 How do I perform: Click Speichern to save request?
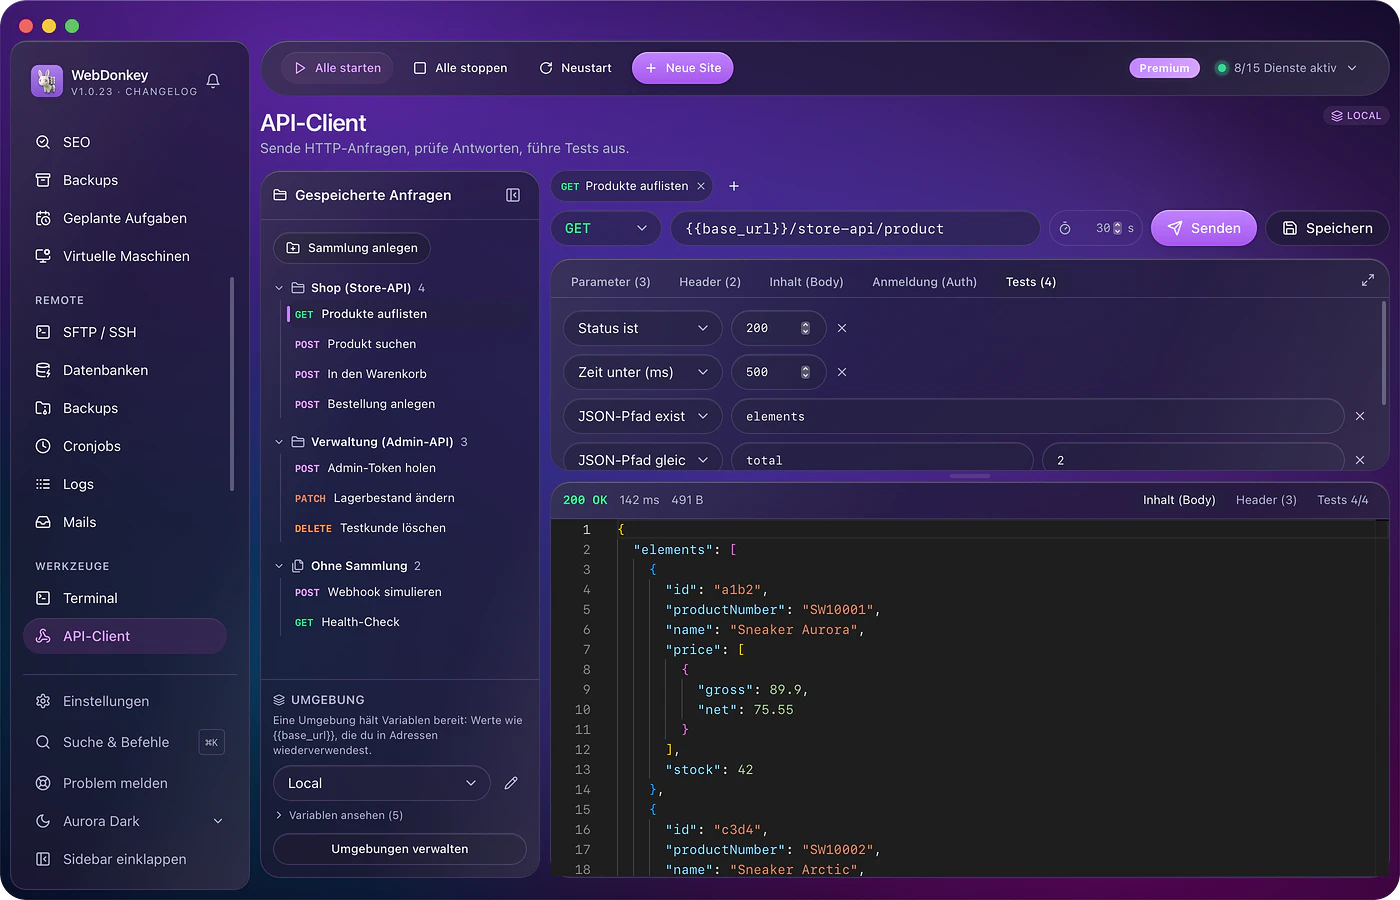pos(1327,228)
